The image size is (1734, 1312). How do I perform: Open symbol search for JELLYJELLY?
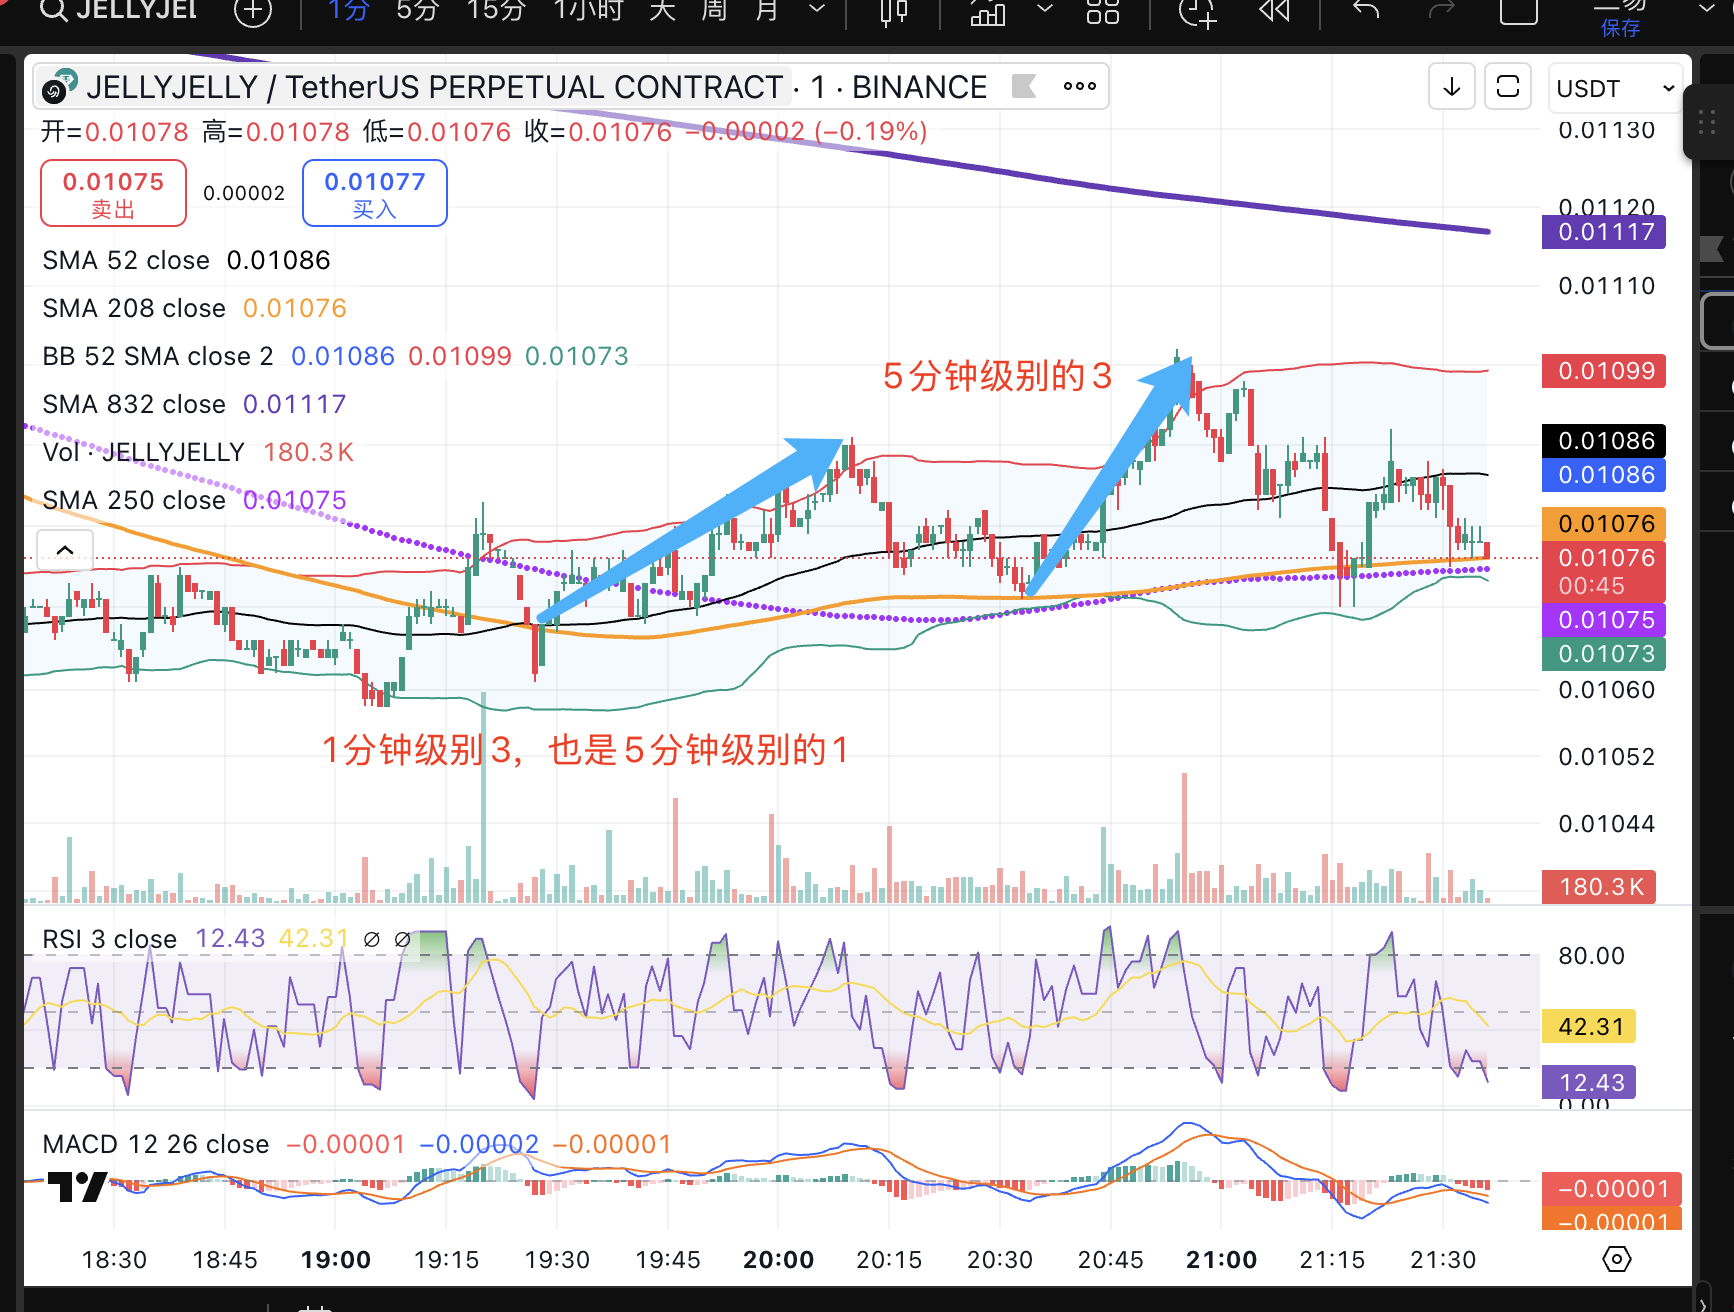click(x=118, y=10)
